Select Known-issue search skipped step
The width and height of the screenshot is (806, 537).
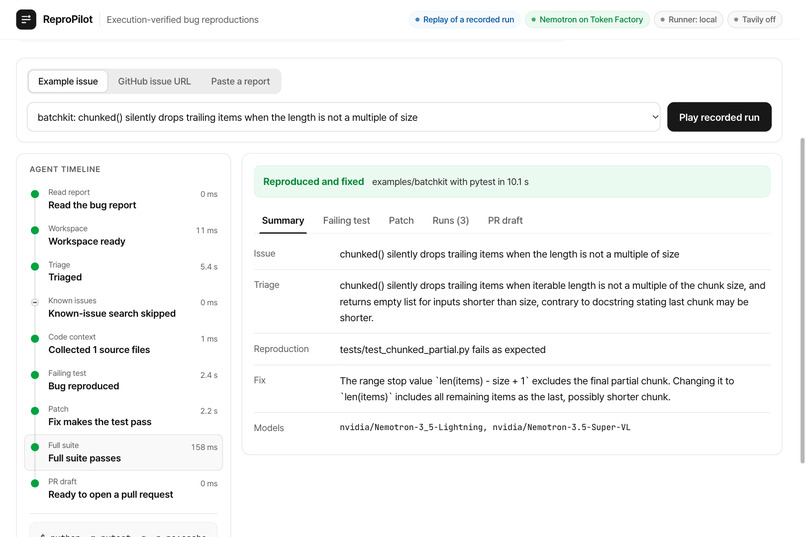[x=123, y=307]
